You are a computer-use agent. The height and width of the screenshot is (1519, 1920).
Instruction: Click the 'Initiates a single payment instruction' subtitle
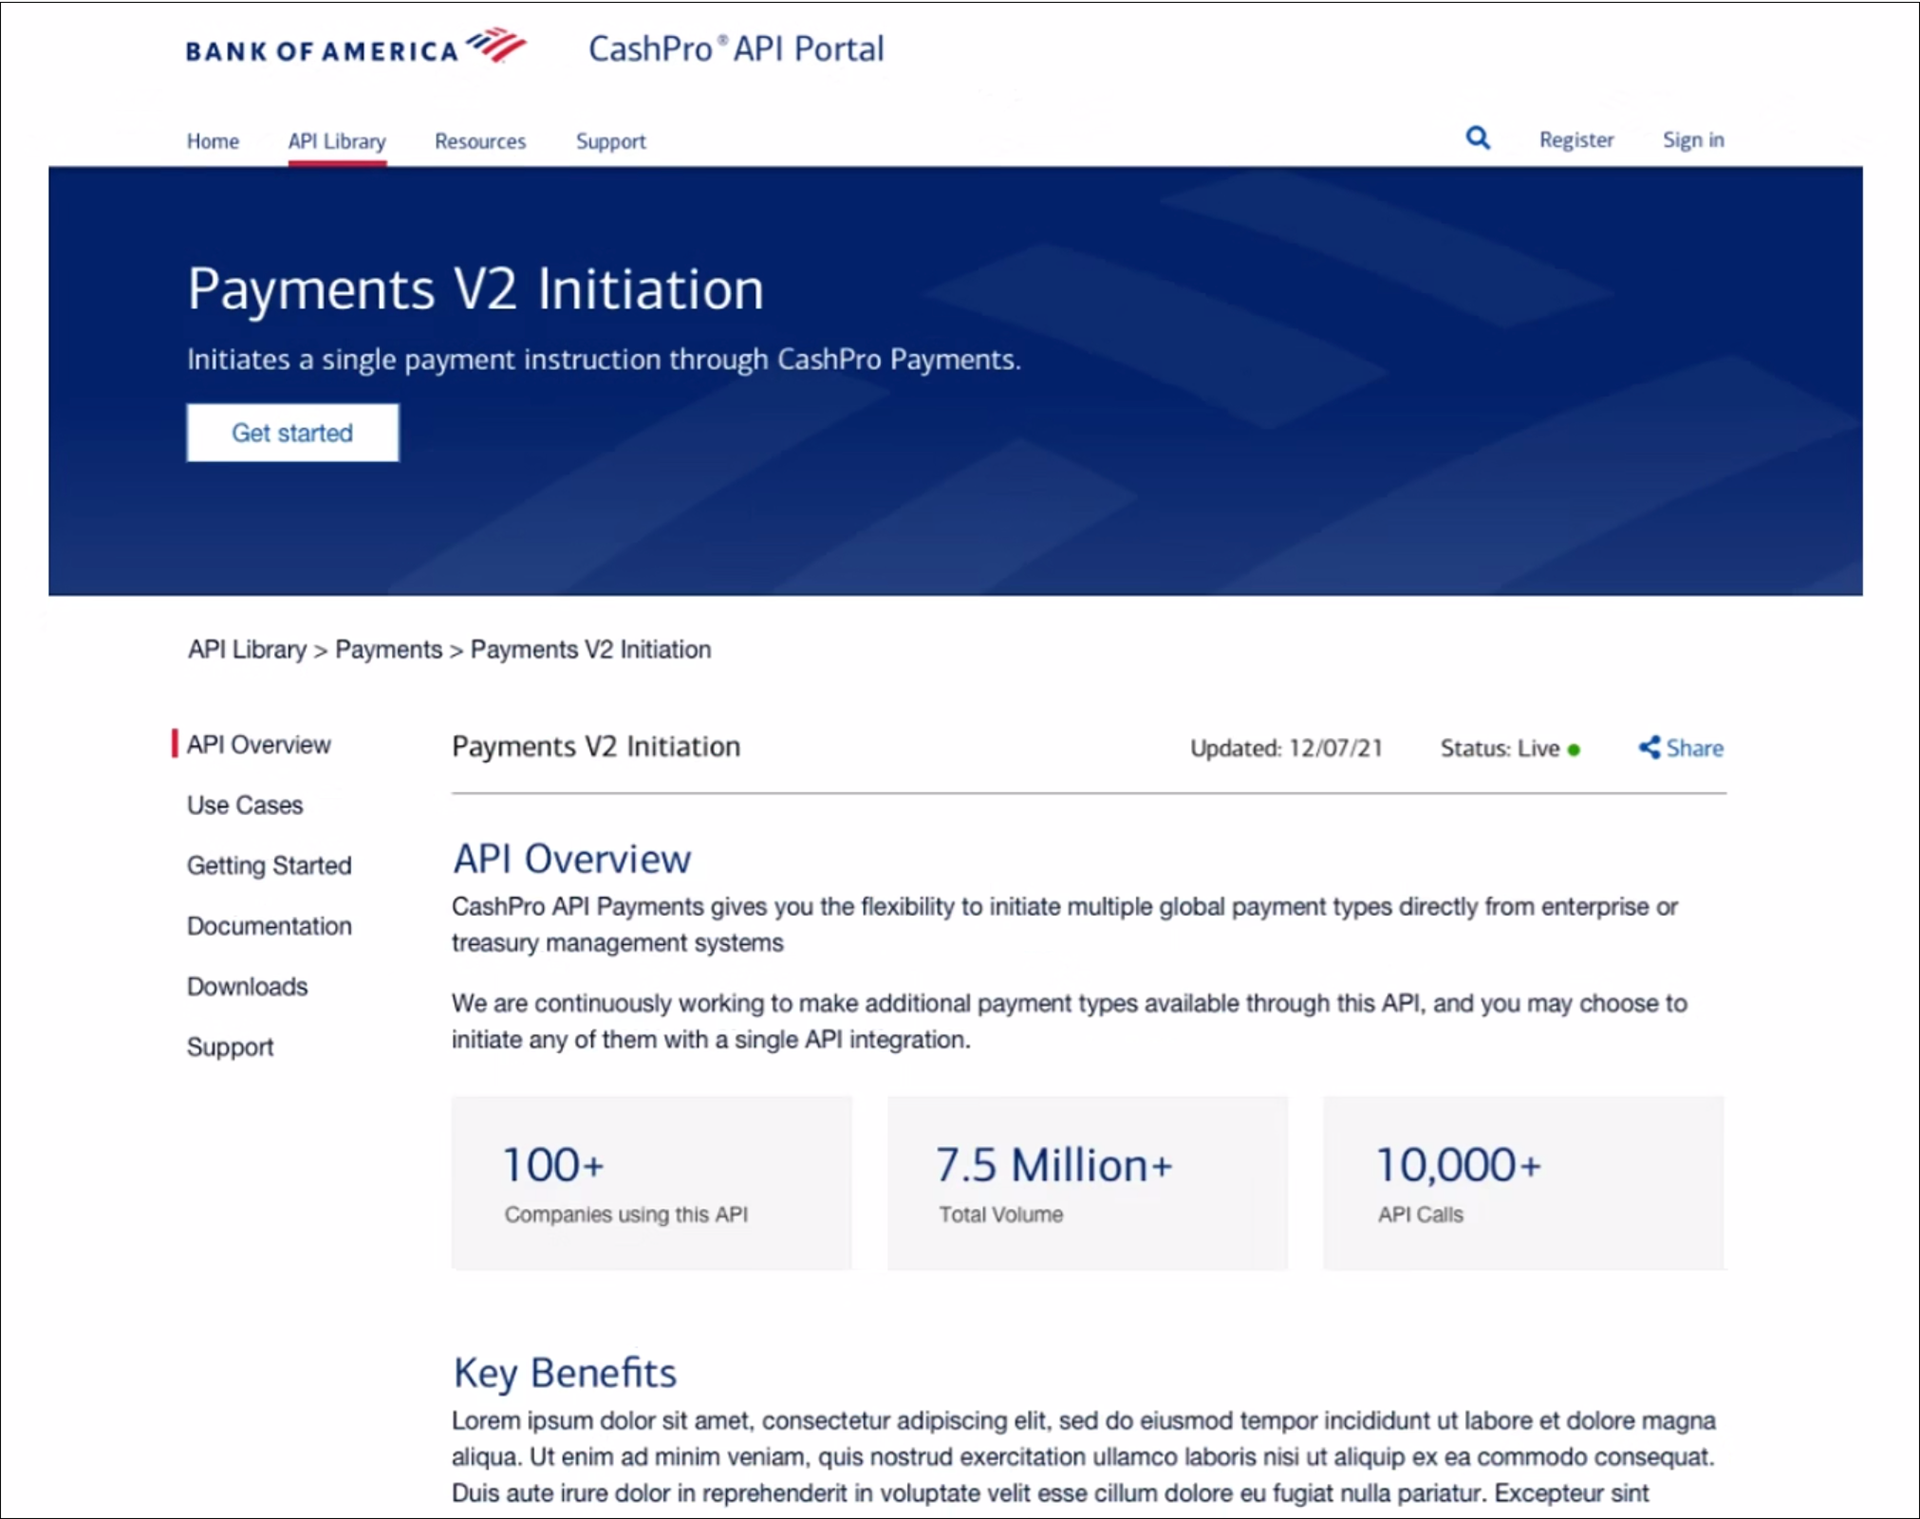[604, 360]
